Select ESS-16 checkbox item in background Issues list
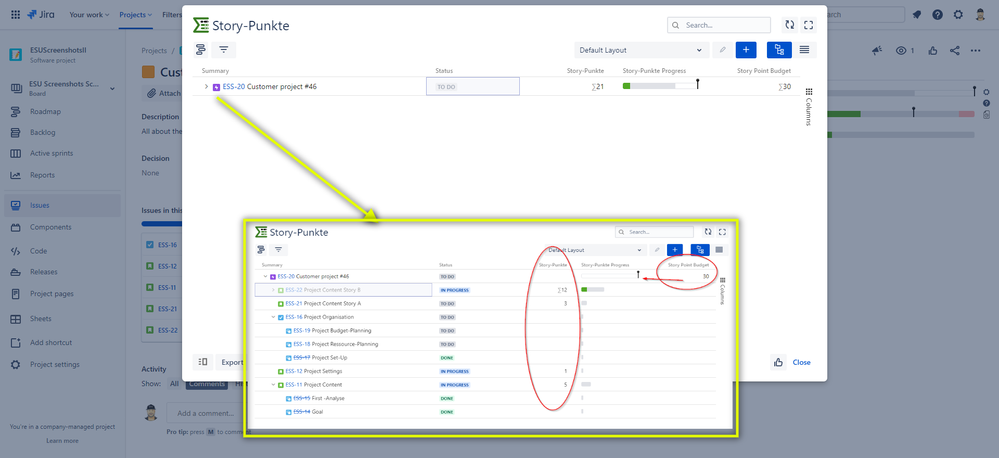999x458 pixels. coord(150,245)
